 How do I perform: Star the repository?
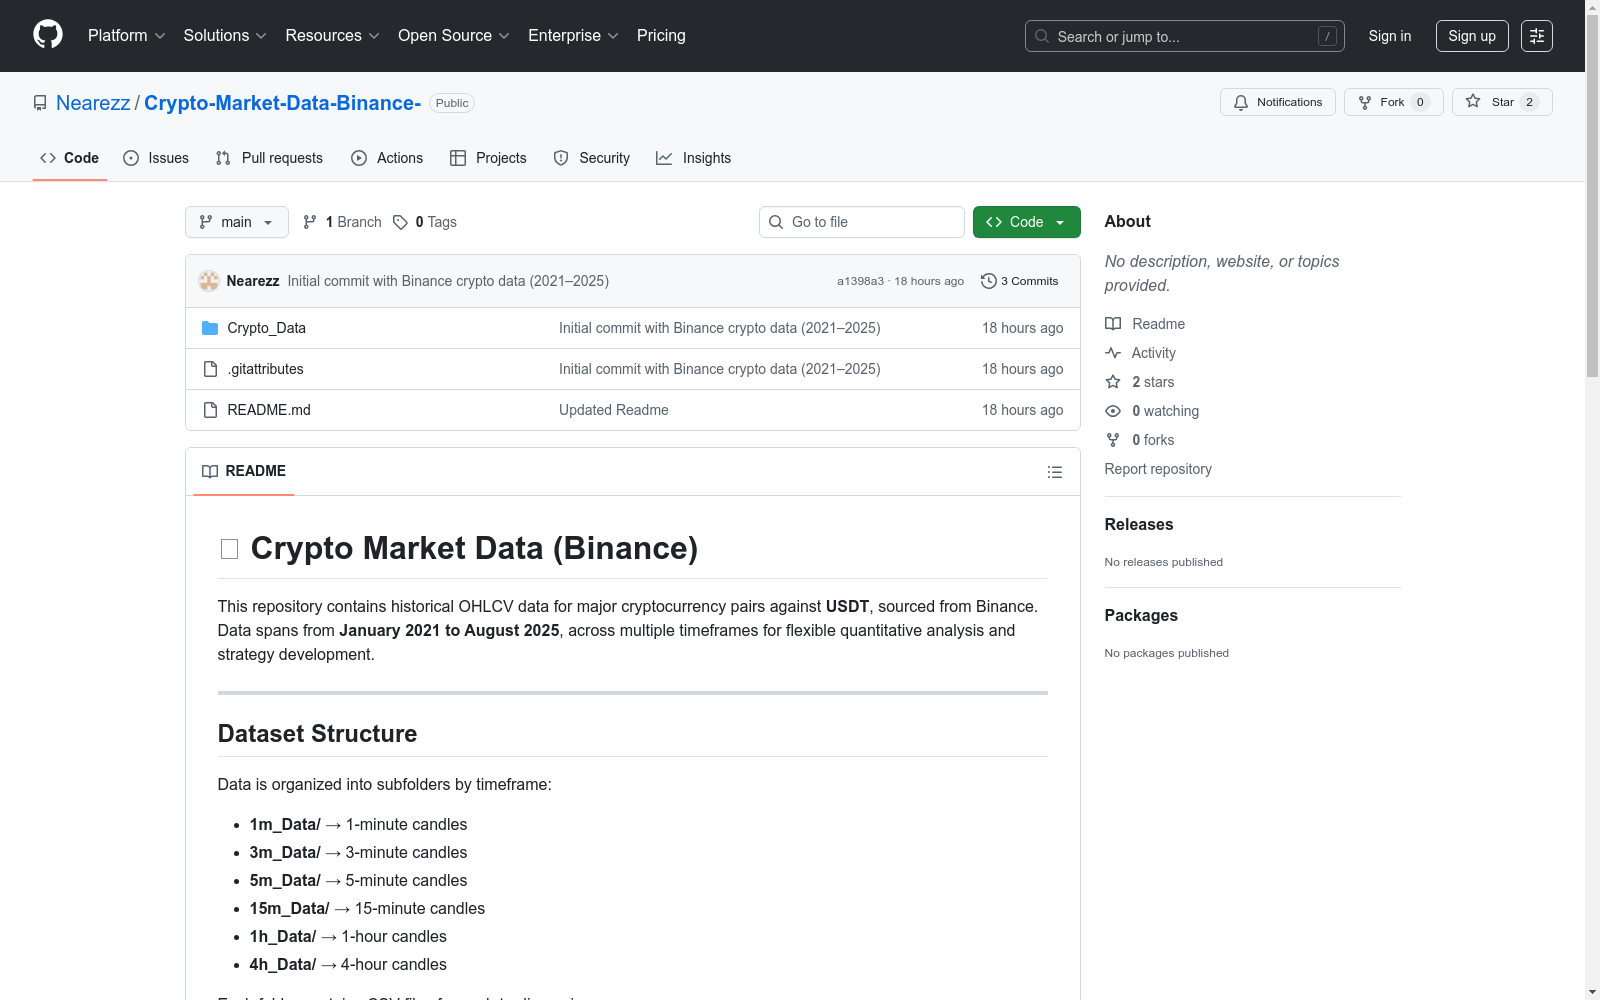point(1501,102)
